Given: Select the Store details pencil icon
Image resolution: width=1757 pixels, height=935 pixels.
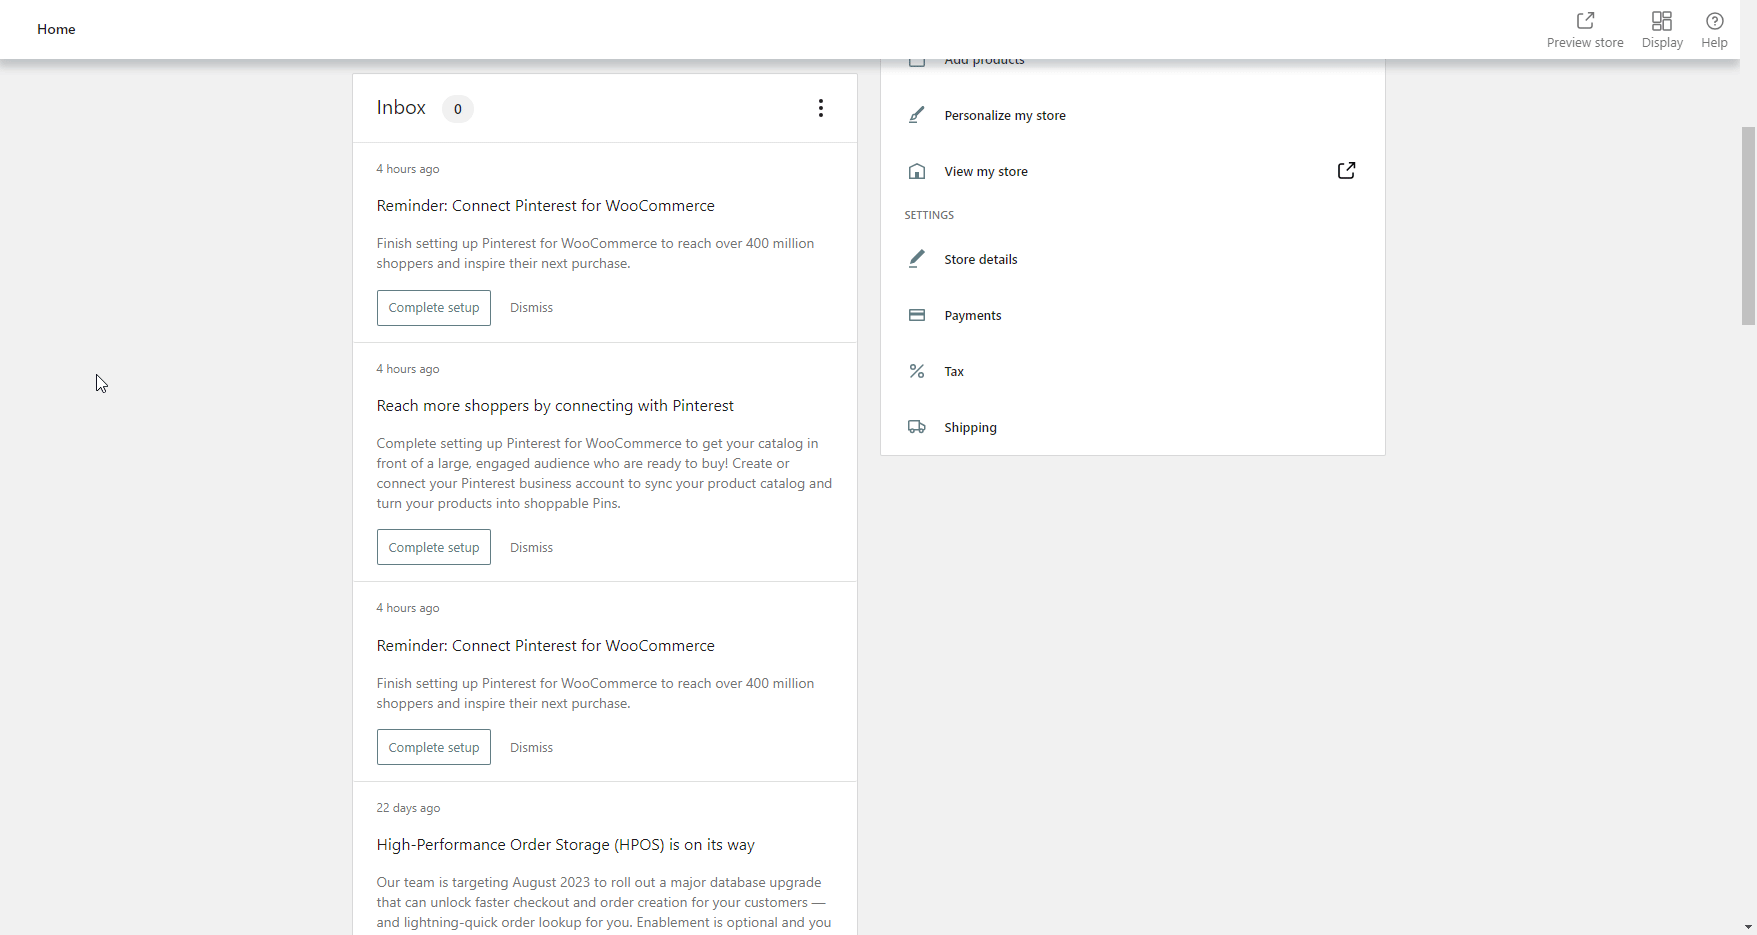Looking at the screenshot, I should 917,258.
